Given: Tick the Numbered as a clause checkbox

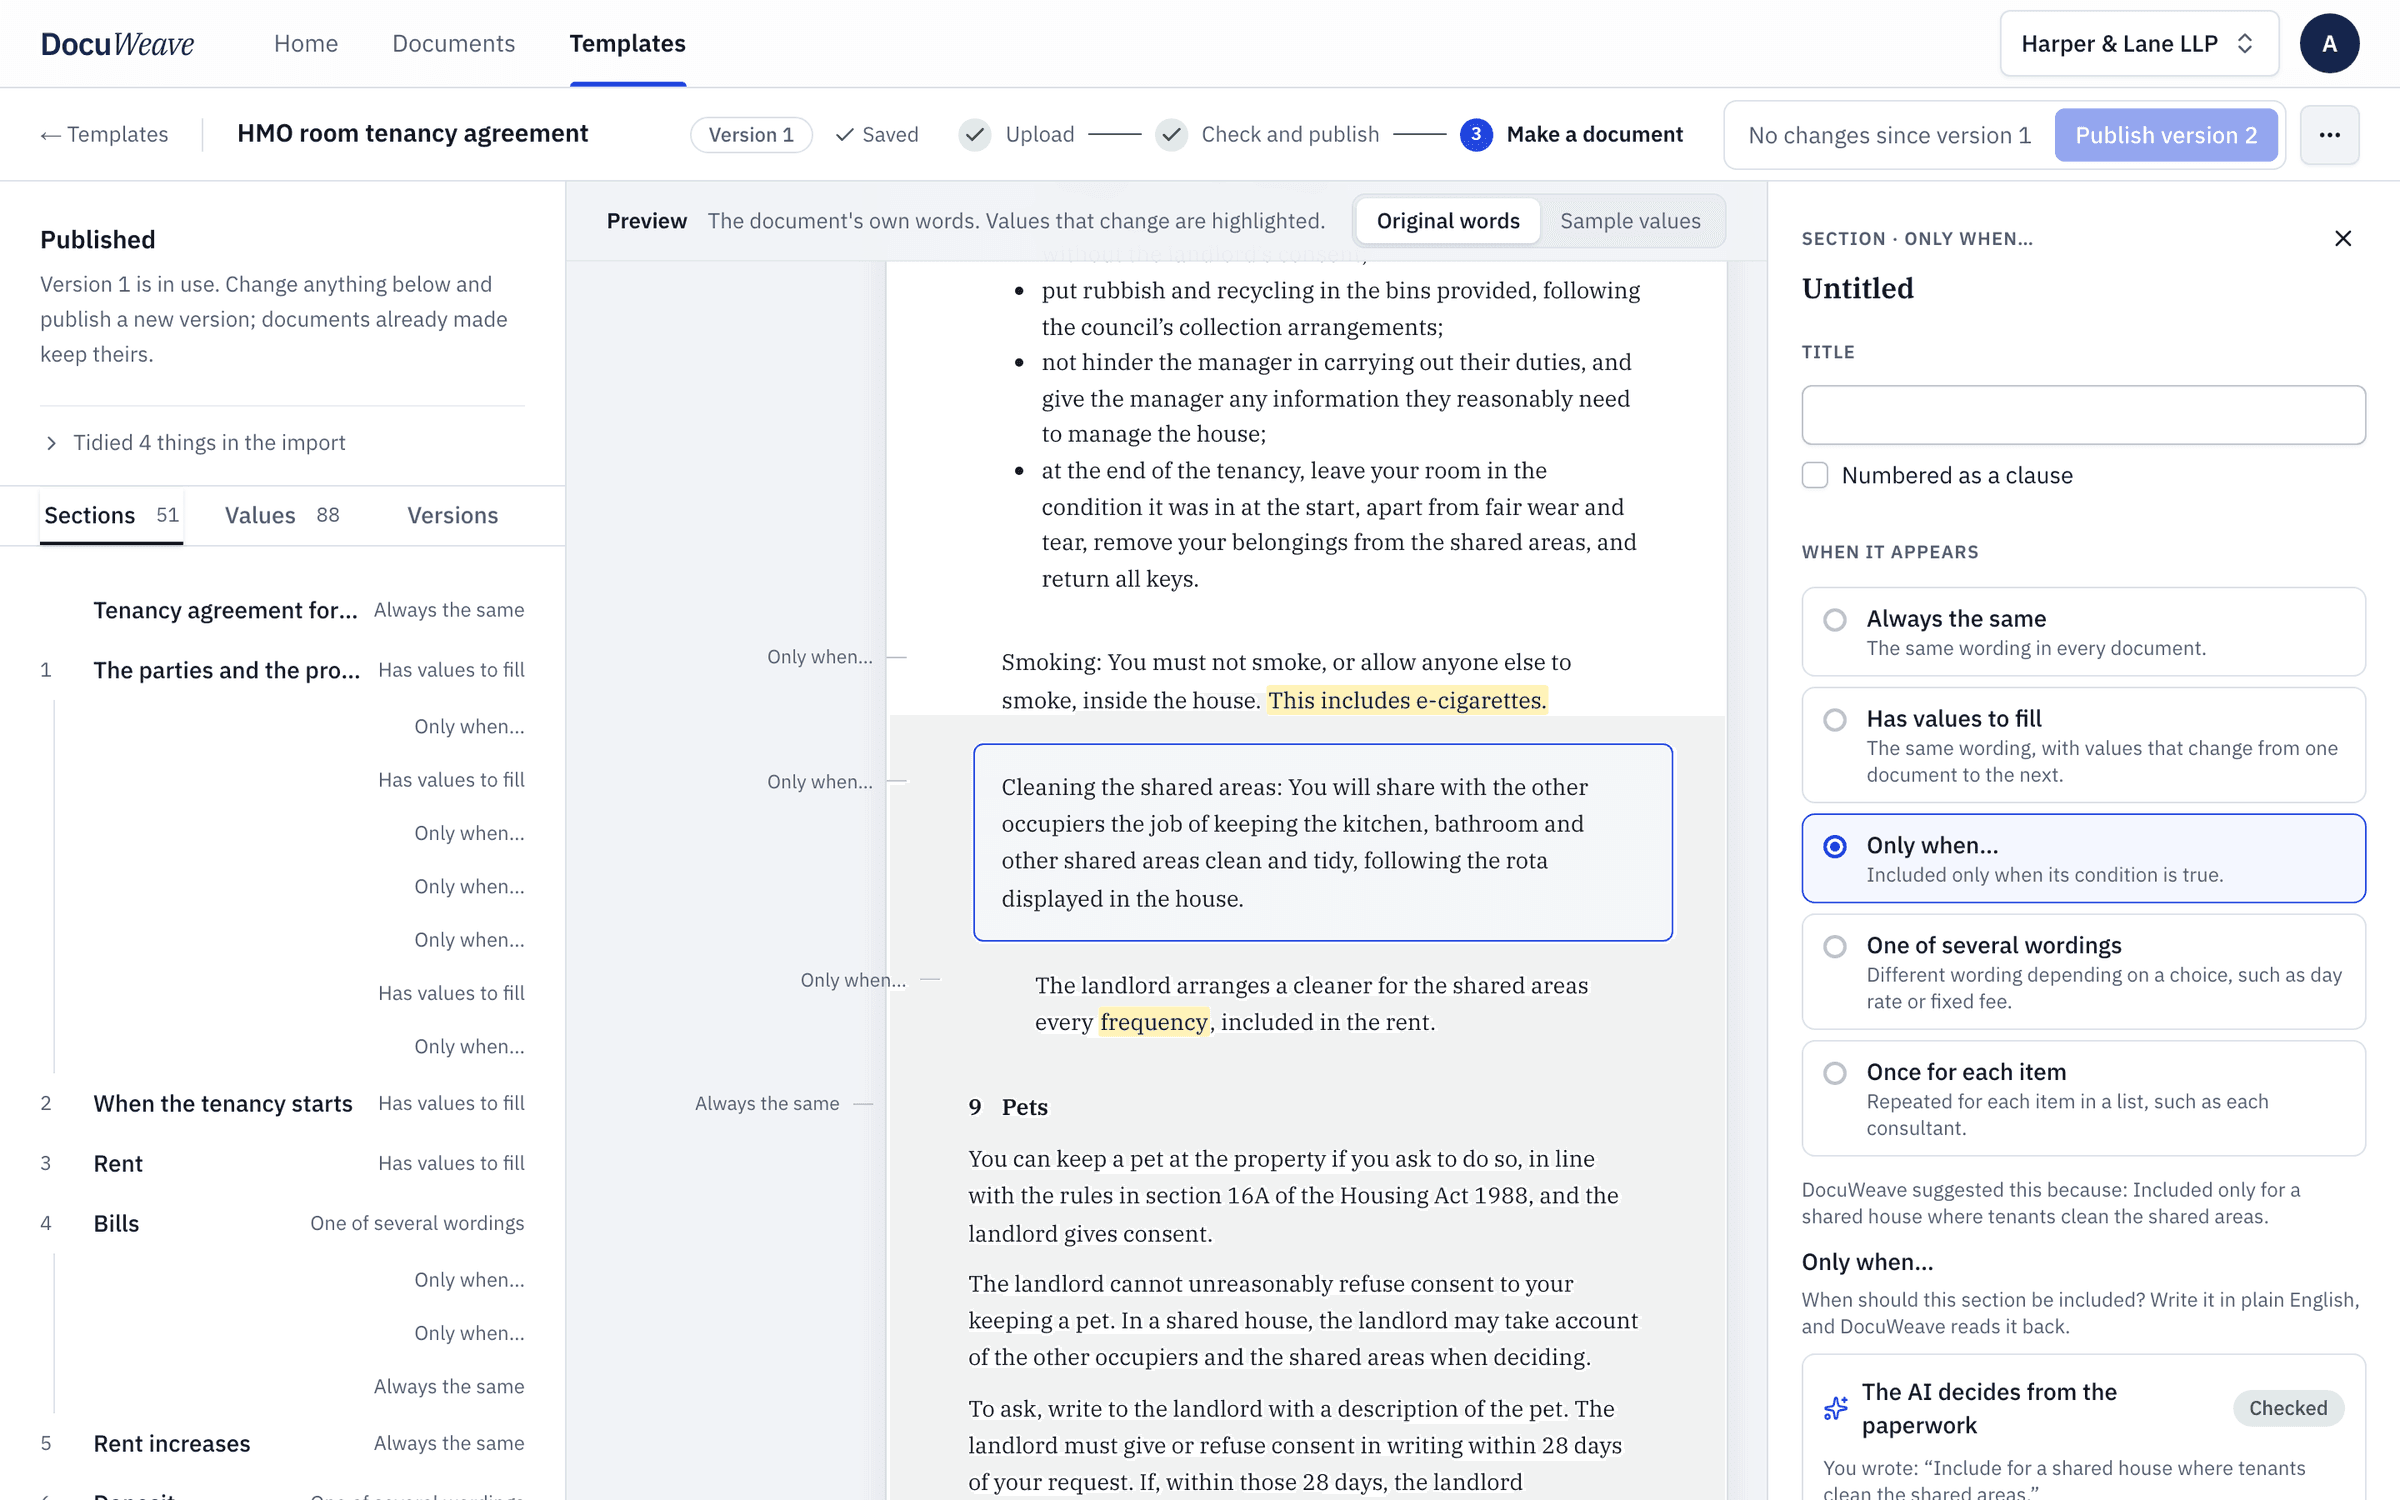Looking at the screenshot, I should pos(1815,475).
